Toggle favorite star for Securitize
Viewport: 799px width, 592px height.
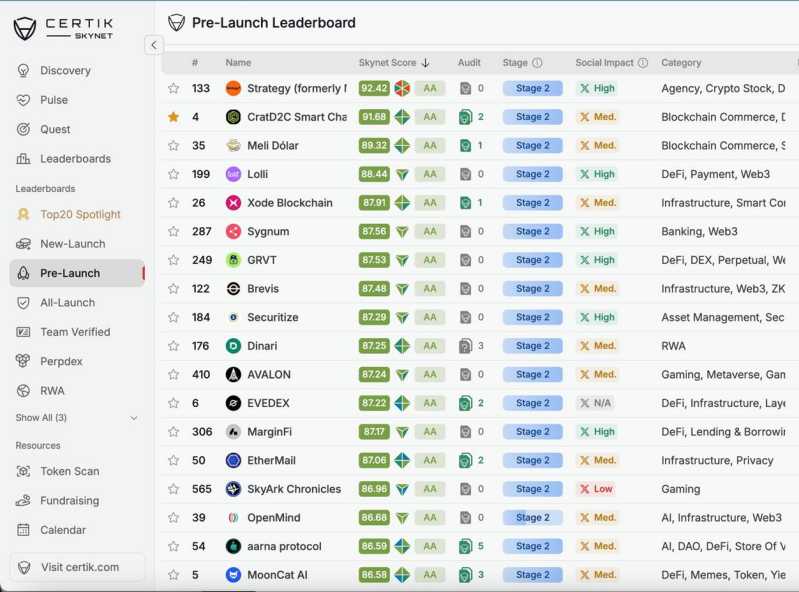coord(174,317)
